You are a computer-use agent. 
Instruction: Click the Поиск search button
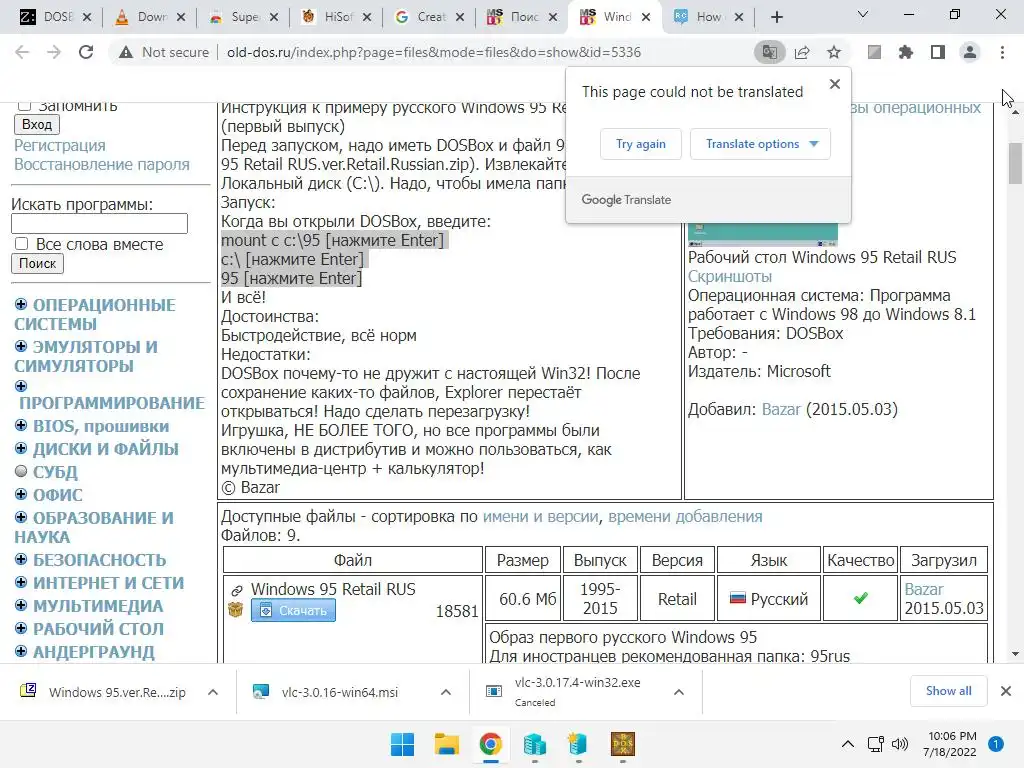coord(37,263)
